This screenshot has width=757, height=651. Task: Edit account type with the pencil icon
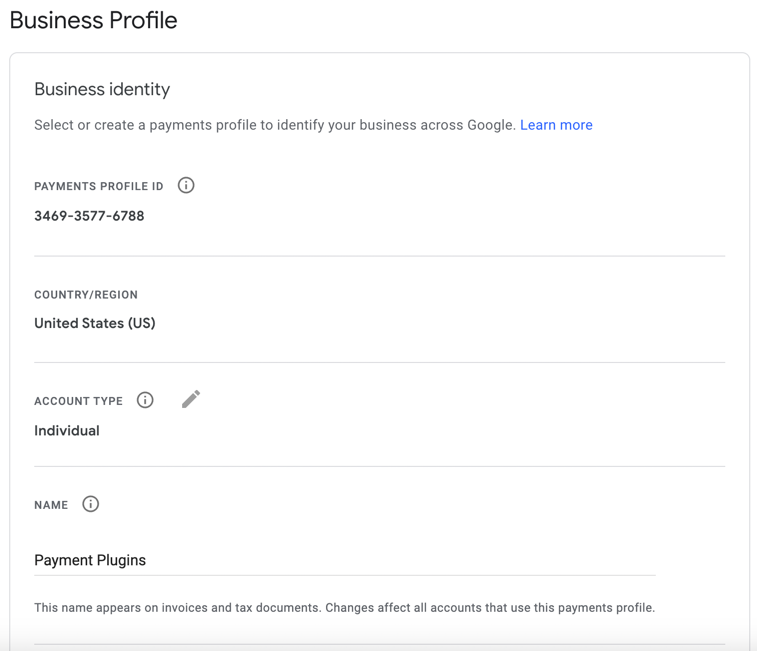[191, 399]
